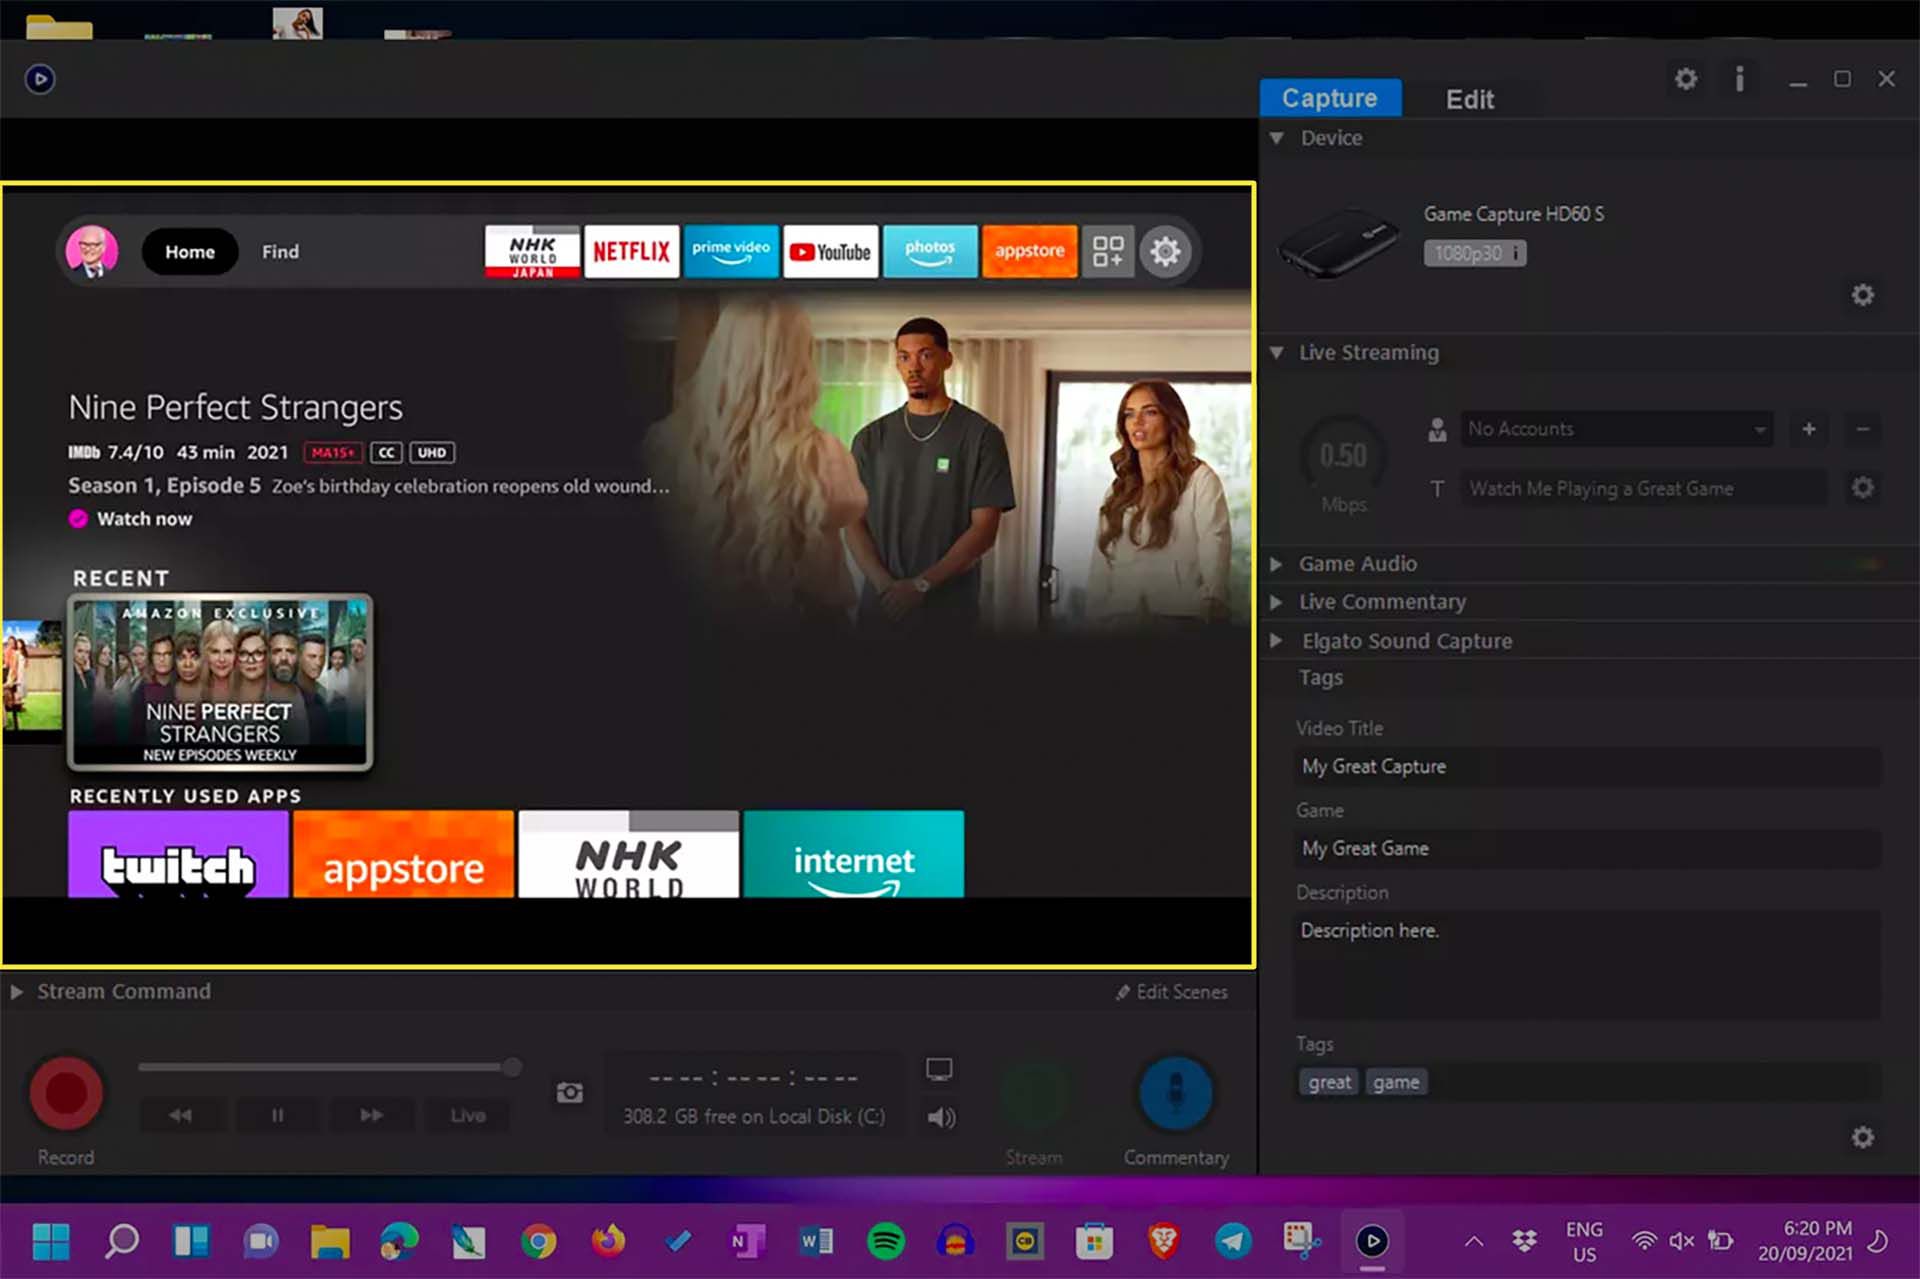The height and width of the screenshot is (1279, 1920).
Task: Open Netflix in Fire TV bar
Action: pyautogui.click(x=631, y=251)
